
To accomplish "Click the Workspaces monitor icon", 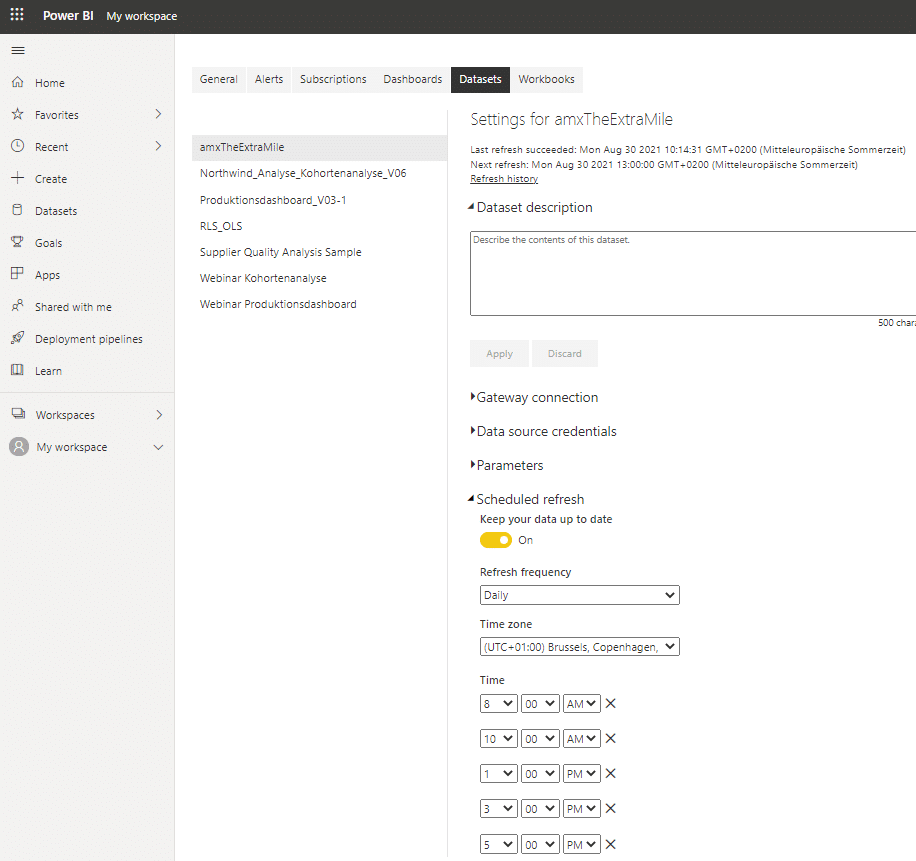I will [x=19, y=414].
